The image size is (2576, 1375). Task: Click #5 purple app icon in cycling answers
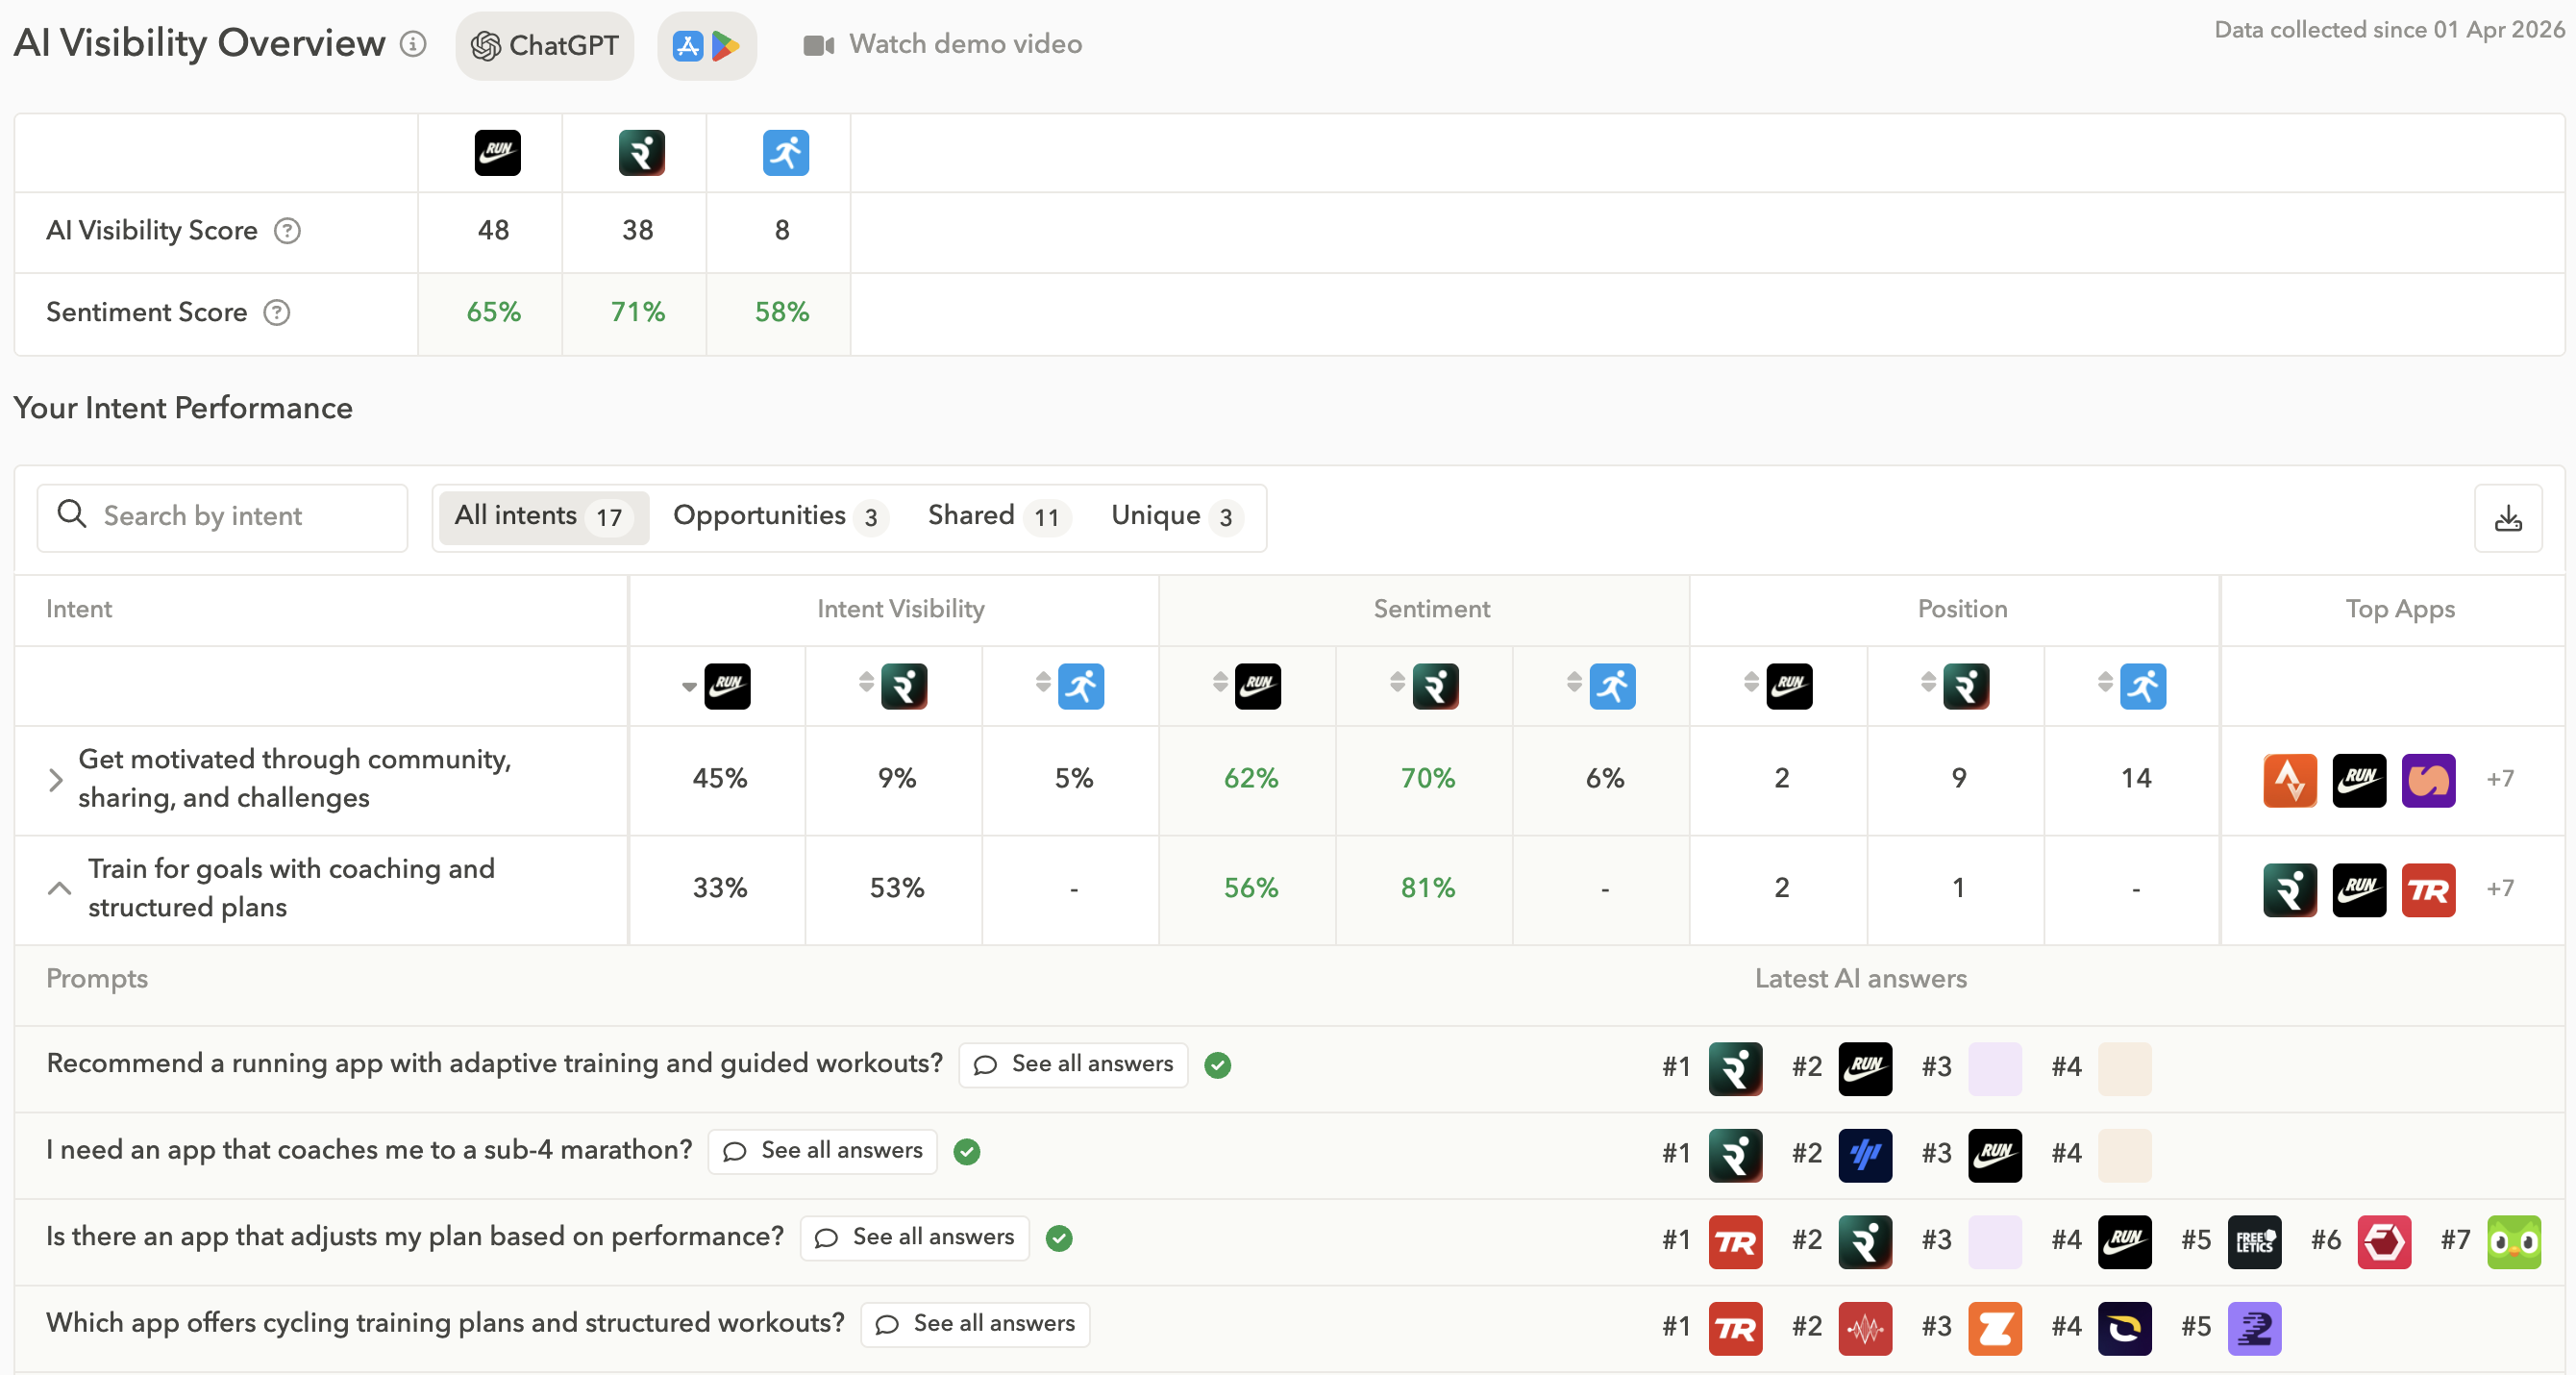point(2254,1329)
